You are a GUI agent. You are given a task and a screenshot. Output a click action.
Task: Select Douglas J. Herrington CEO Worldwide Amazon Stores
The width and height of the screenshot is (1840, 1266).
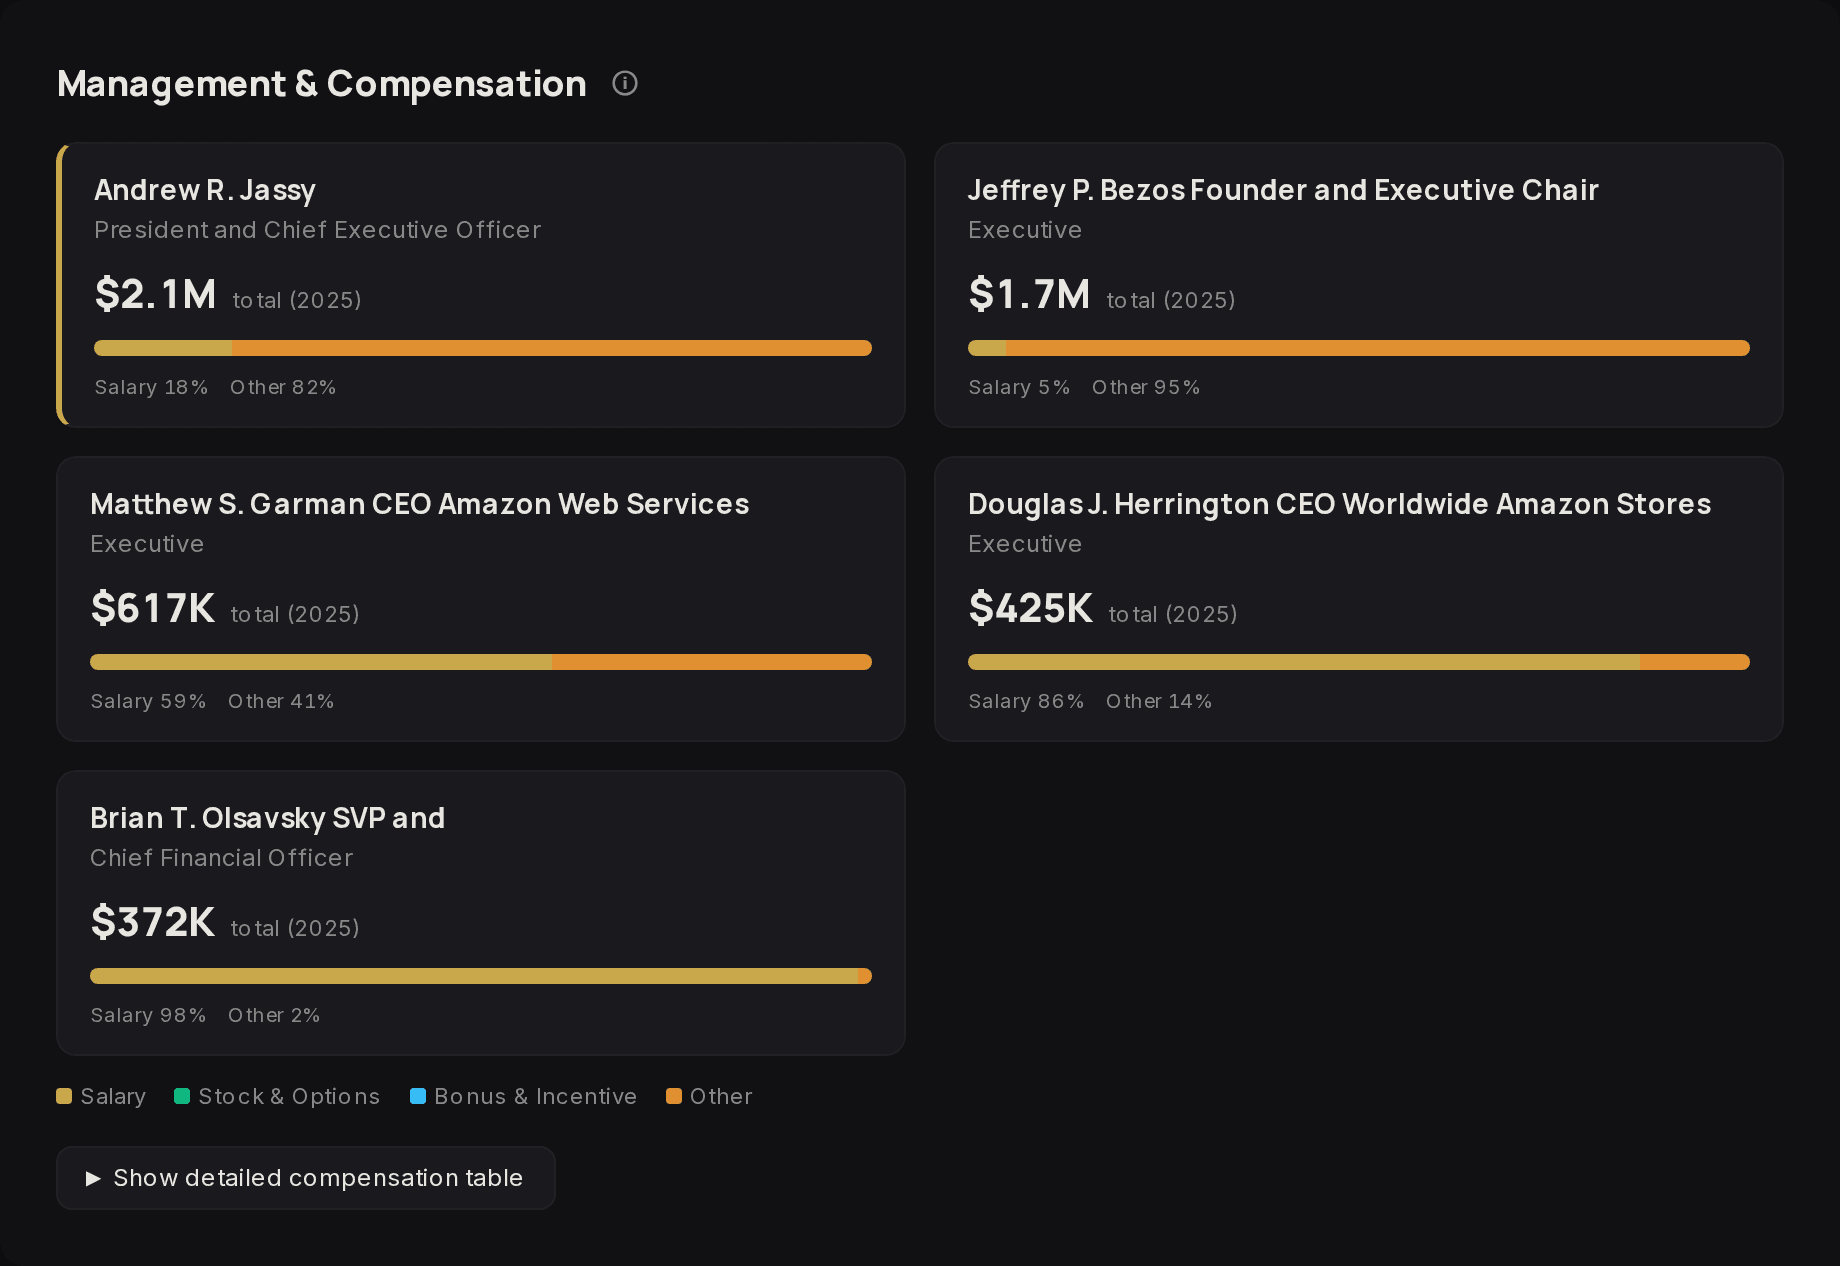(x=1340, y=504)
